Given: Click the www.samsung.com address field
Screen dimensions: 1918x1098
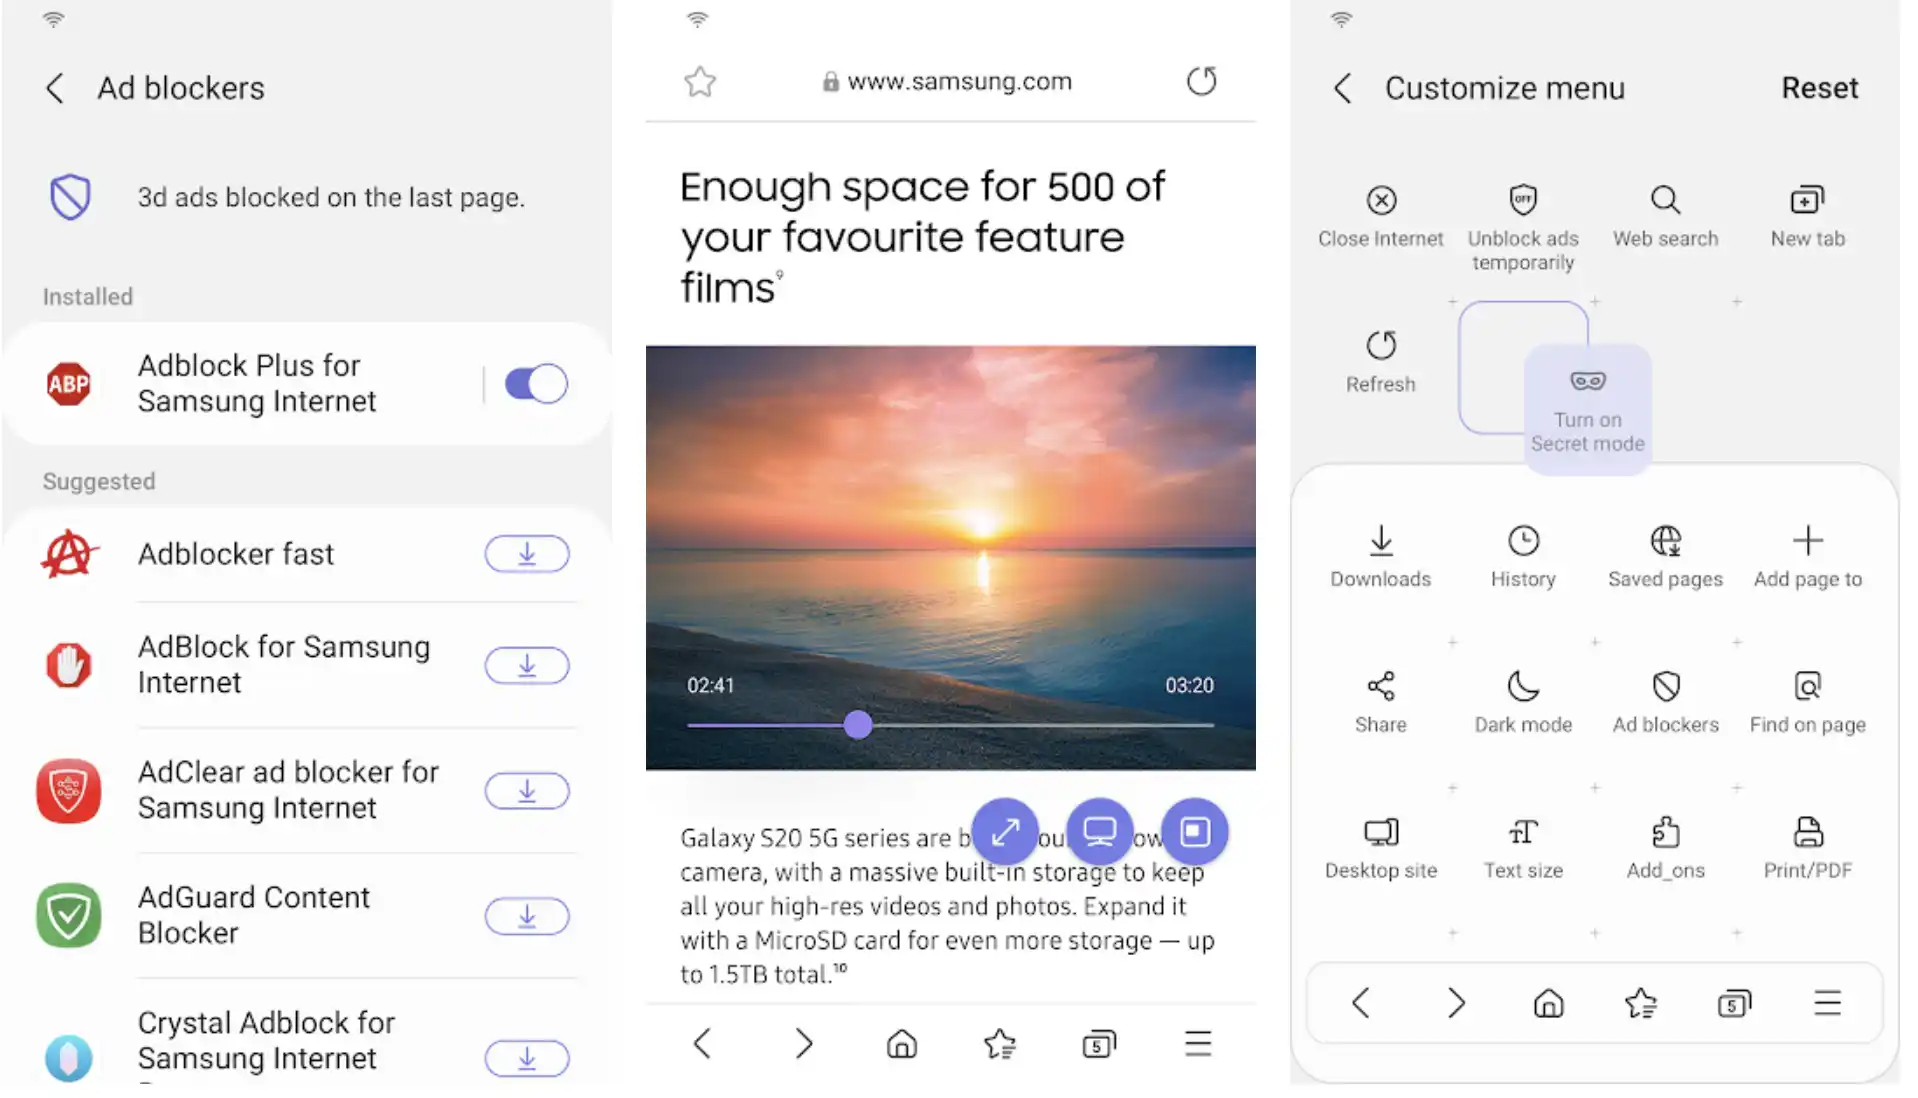Looking at the screenshot, I should click(946, 81).
